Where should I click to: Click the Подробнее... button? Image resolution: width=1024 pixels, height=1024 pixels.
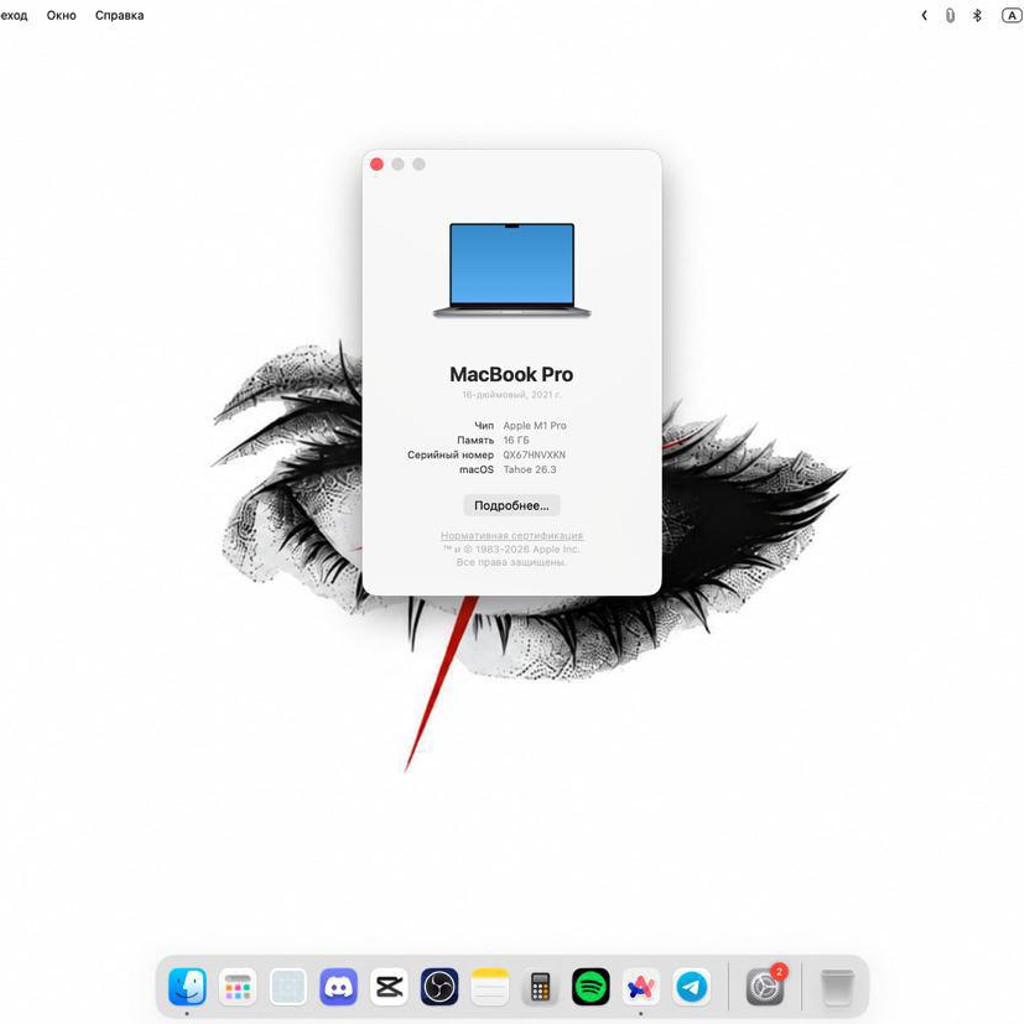[511, 505]
